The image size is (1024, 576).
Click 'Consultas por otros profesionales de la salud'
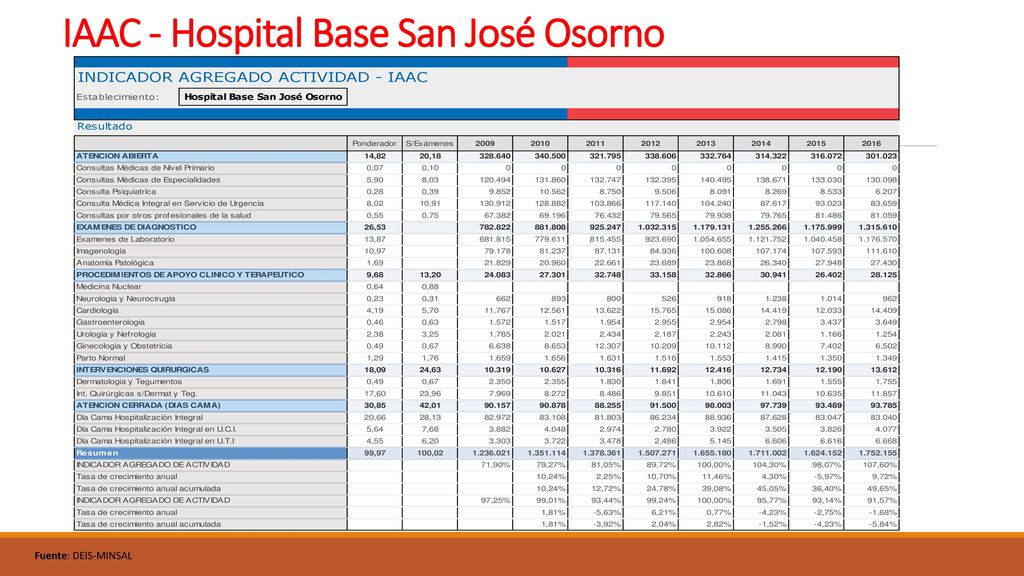(x=163, y=216)
